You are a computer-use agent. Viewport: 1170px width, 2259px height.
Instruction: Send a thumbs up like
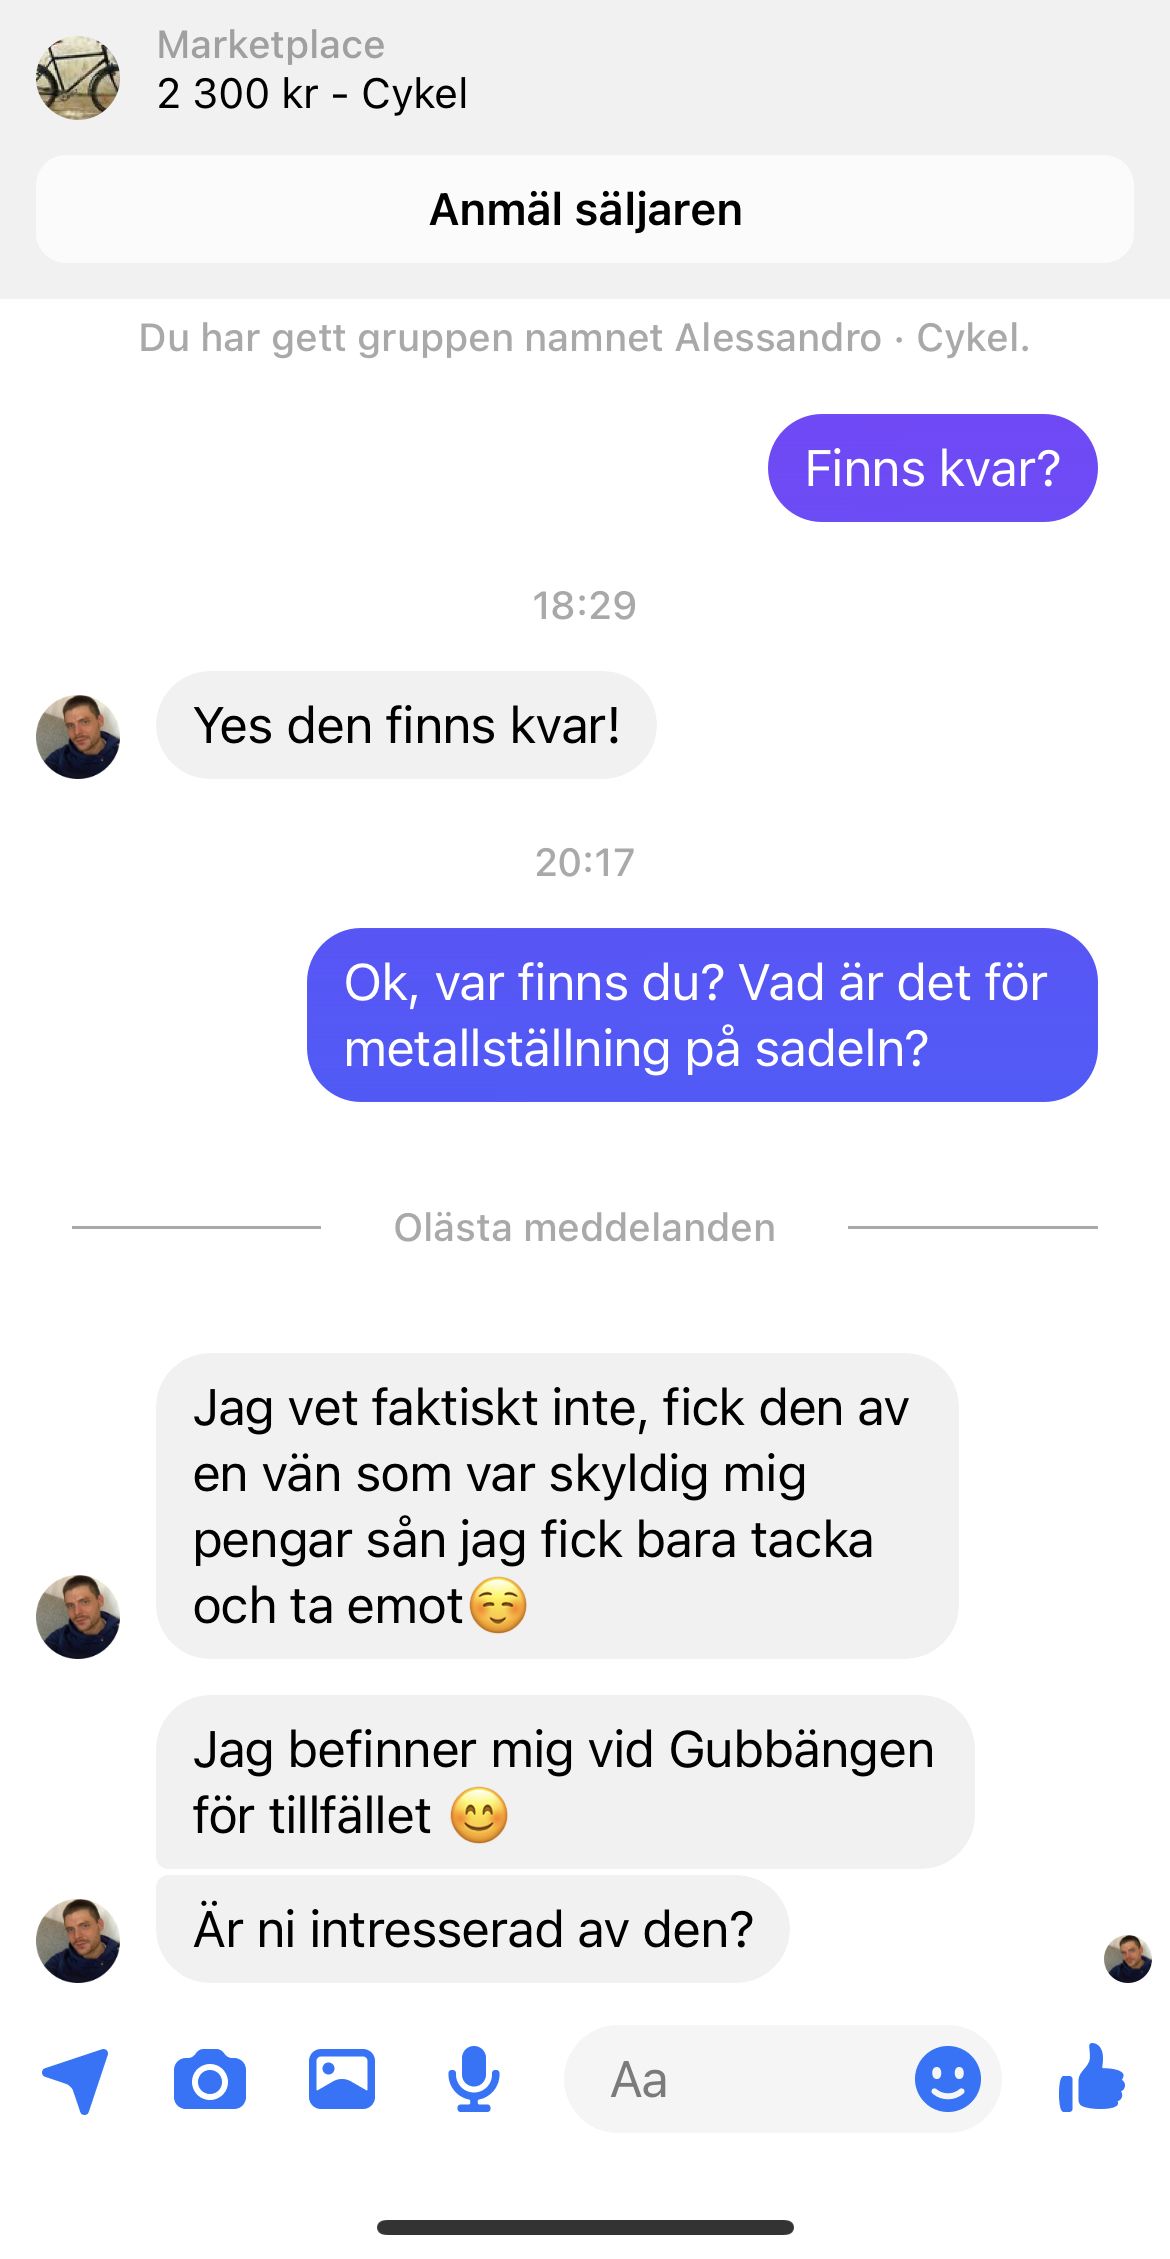click(1092, 2078)
